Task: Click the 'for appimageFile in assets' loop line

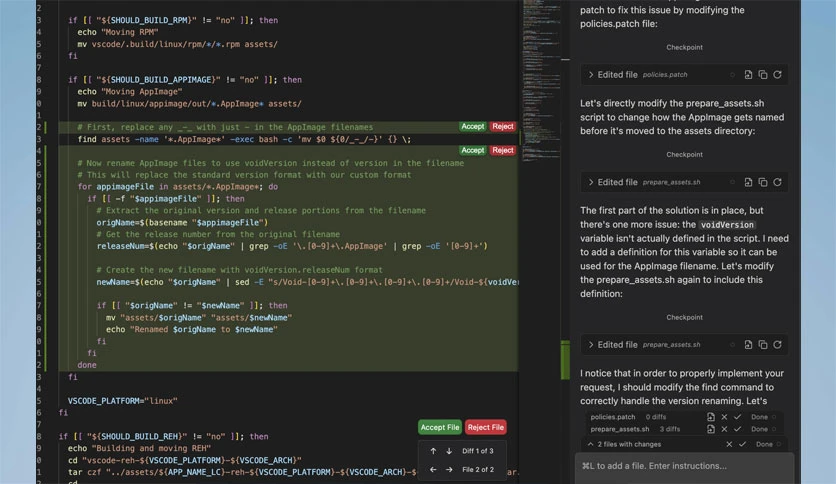Action: point(178,187)
